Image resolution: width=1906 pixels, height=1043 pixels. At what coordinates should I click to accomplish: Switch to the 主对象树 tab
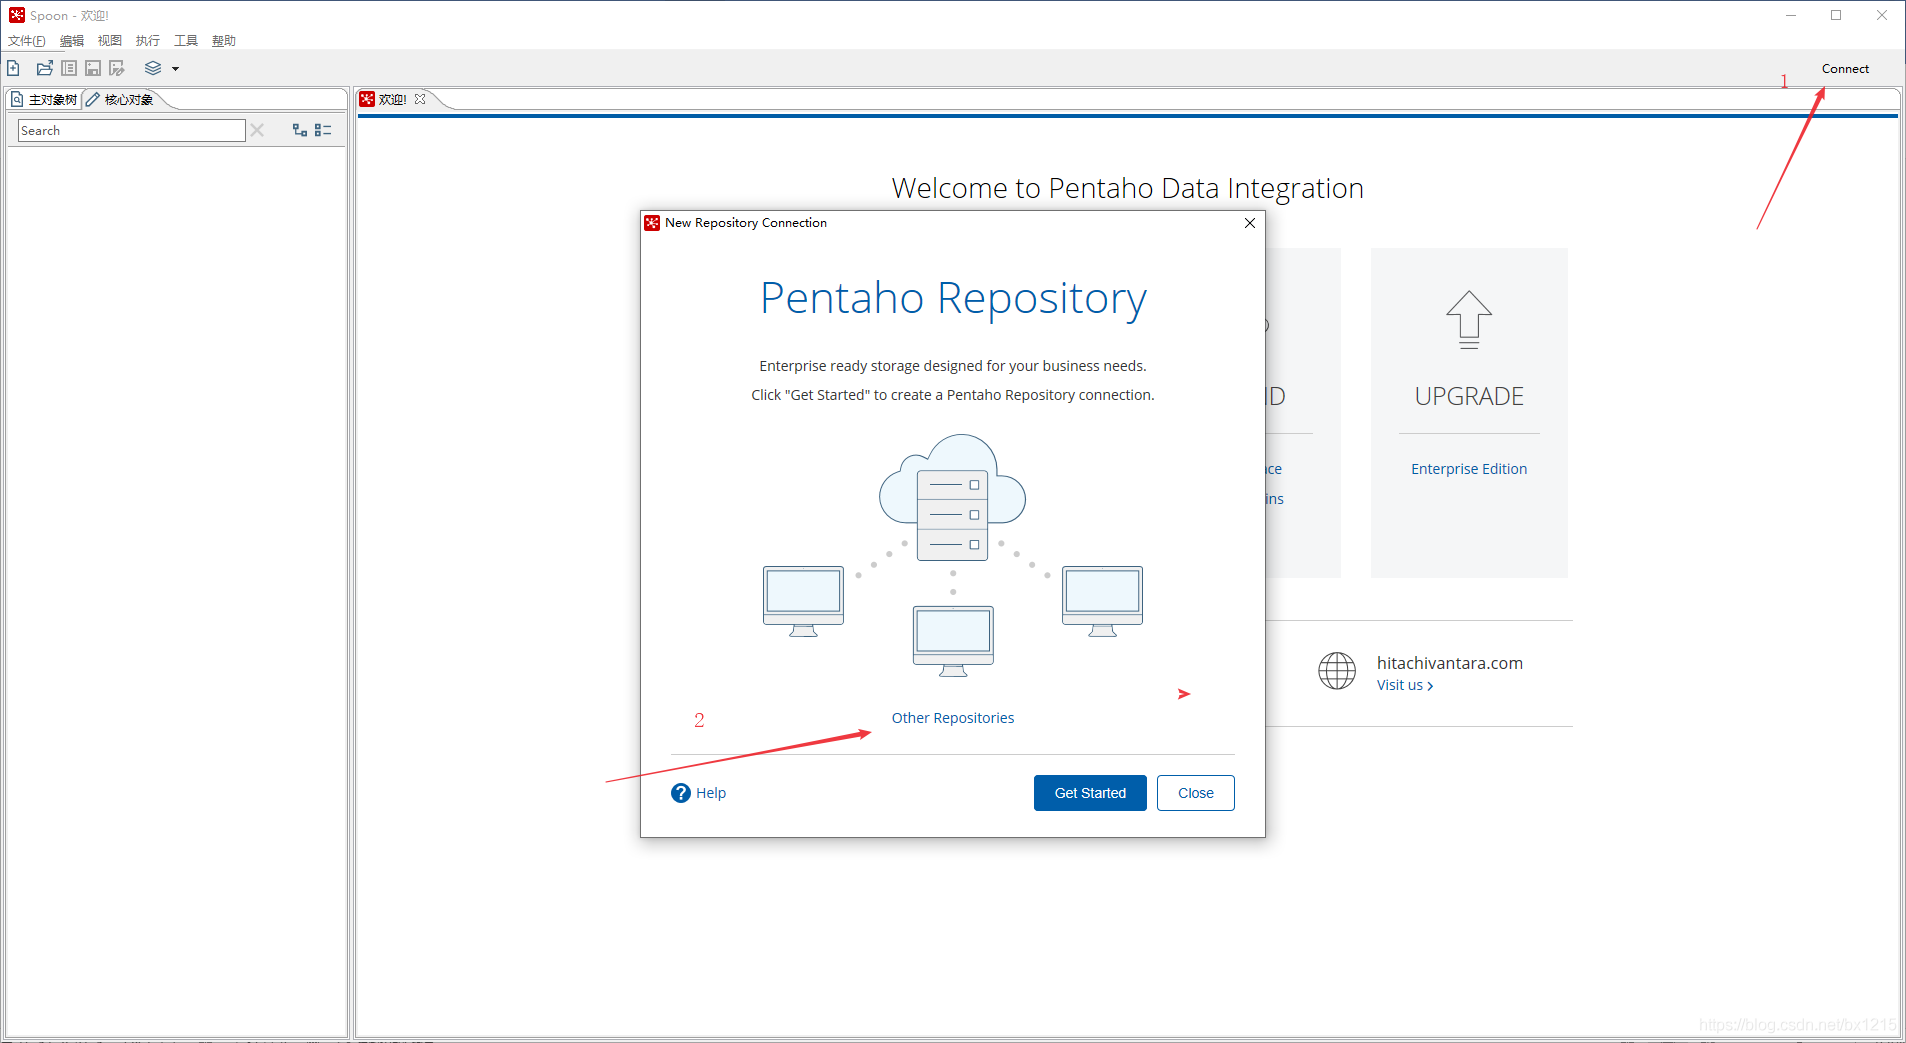pos(44,99)
